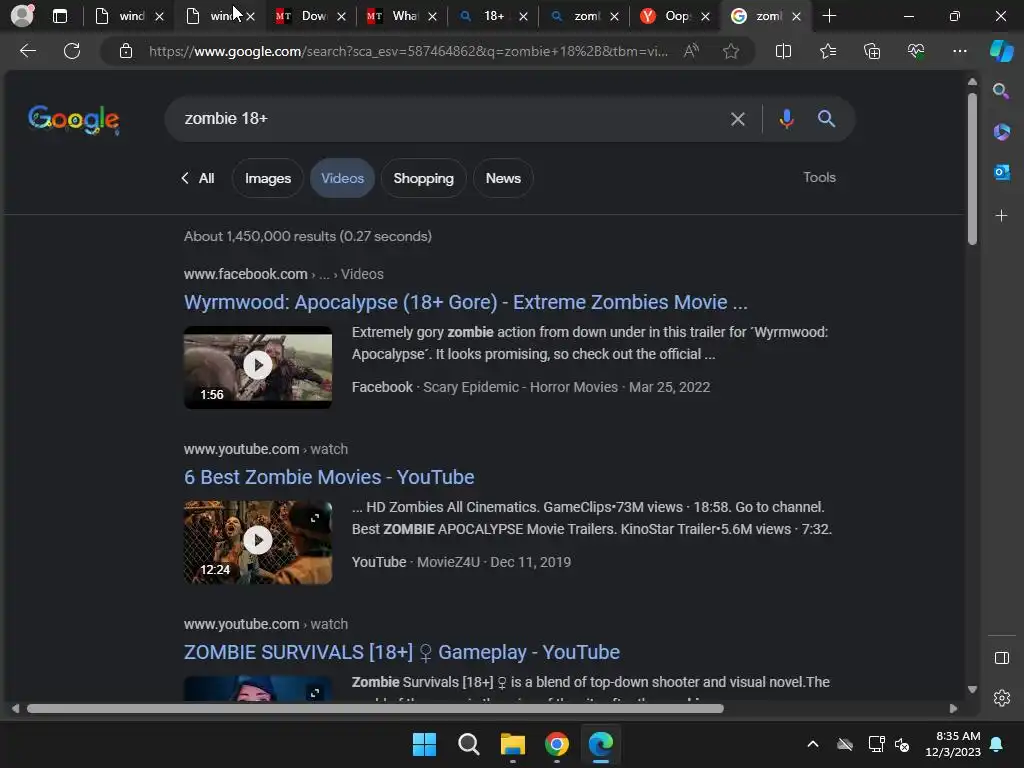Open split screen icon
This screenshot has height=768, width=1024.
tap(783, 51)
